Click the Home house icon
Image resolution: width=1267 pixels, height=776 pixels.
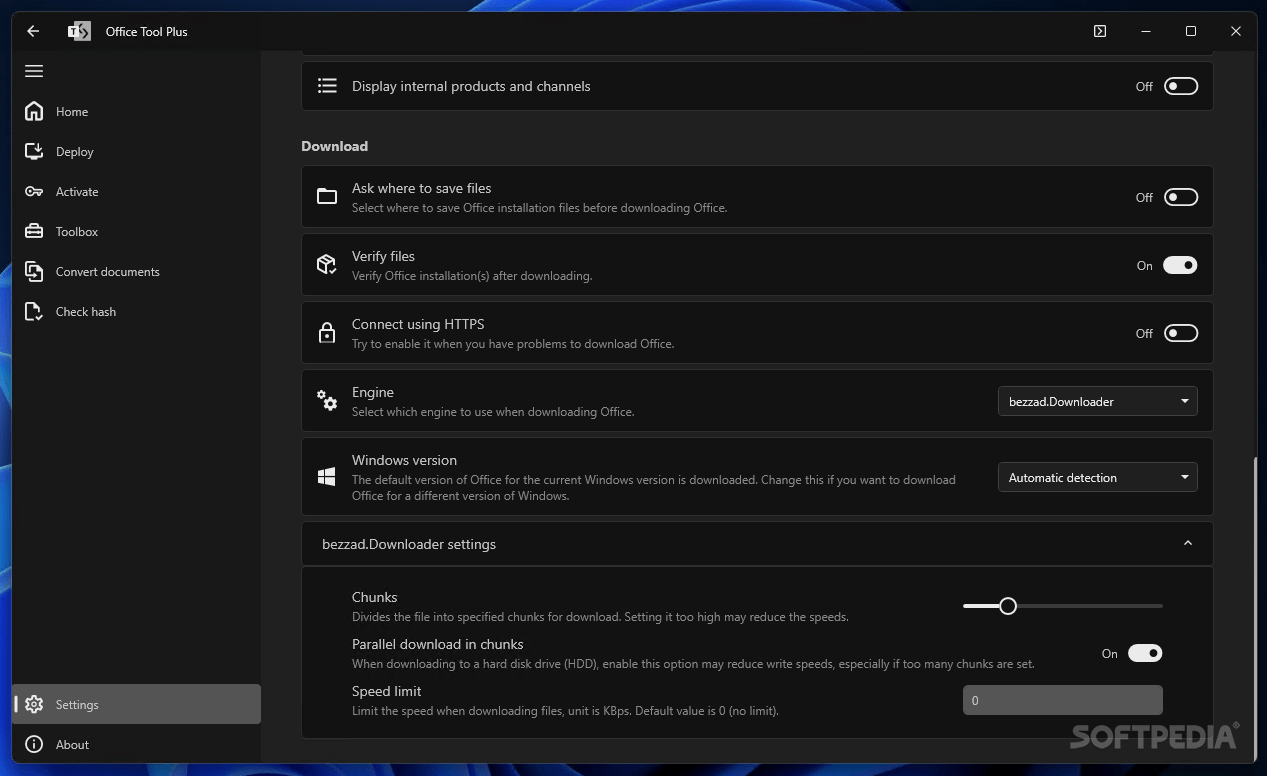click(x=34, y=111)
